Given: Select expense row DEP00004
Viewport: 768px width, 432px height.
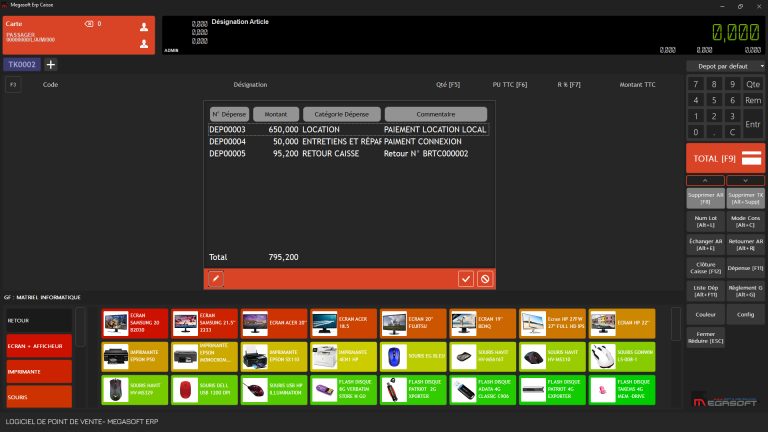Looking at the screenshot, I should tap(348, 142).
